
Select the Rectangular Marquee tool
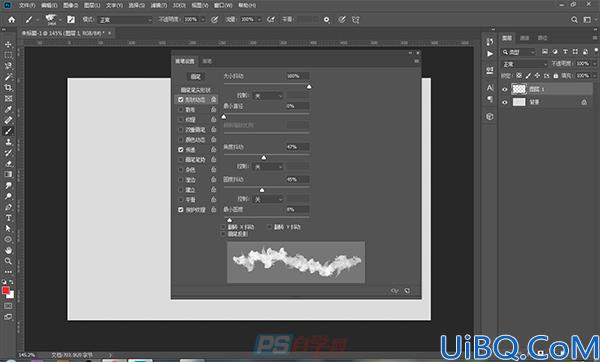pyautogui.click(x=8, y=55)
